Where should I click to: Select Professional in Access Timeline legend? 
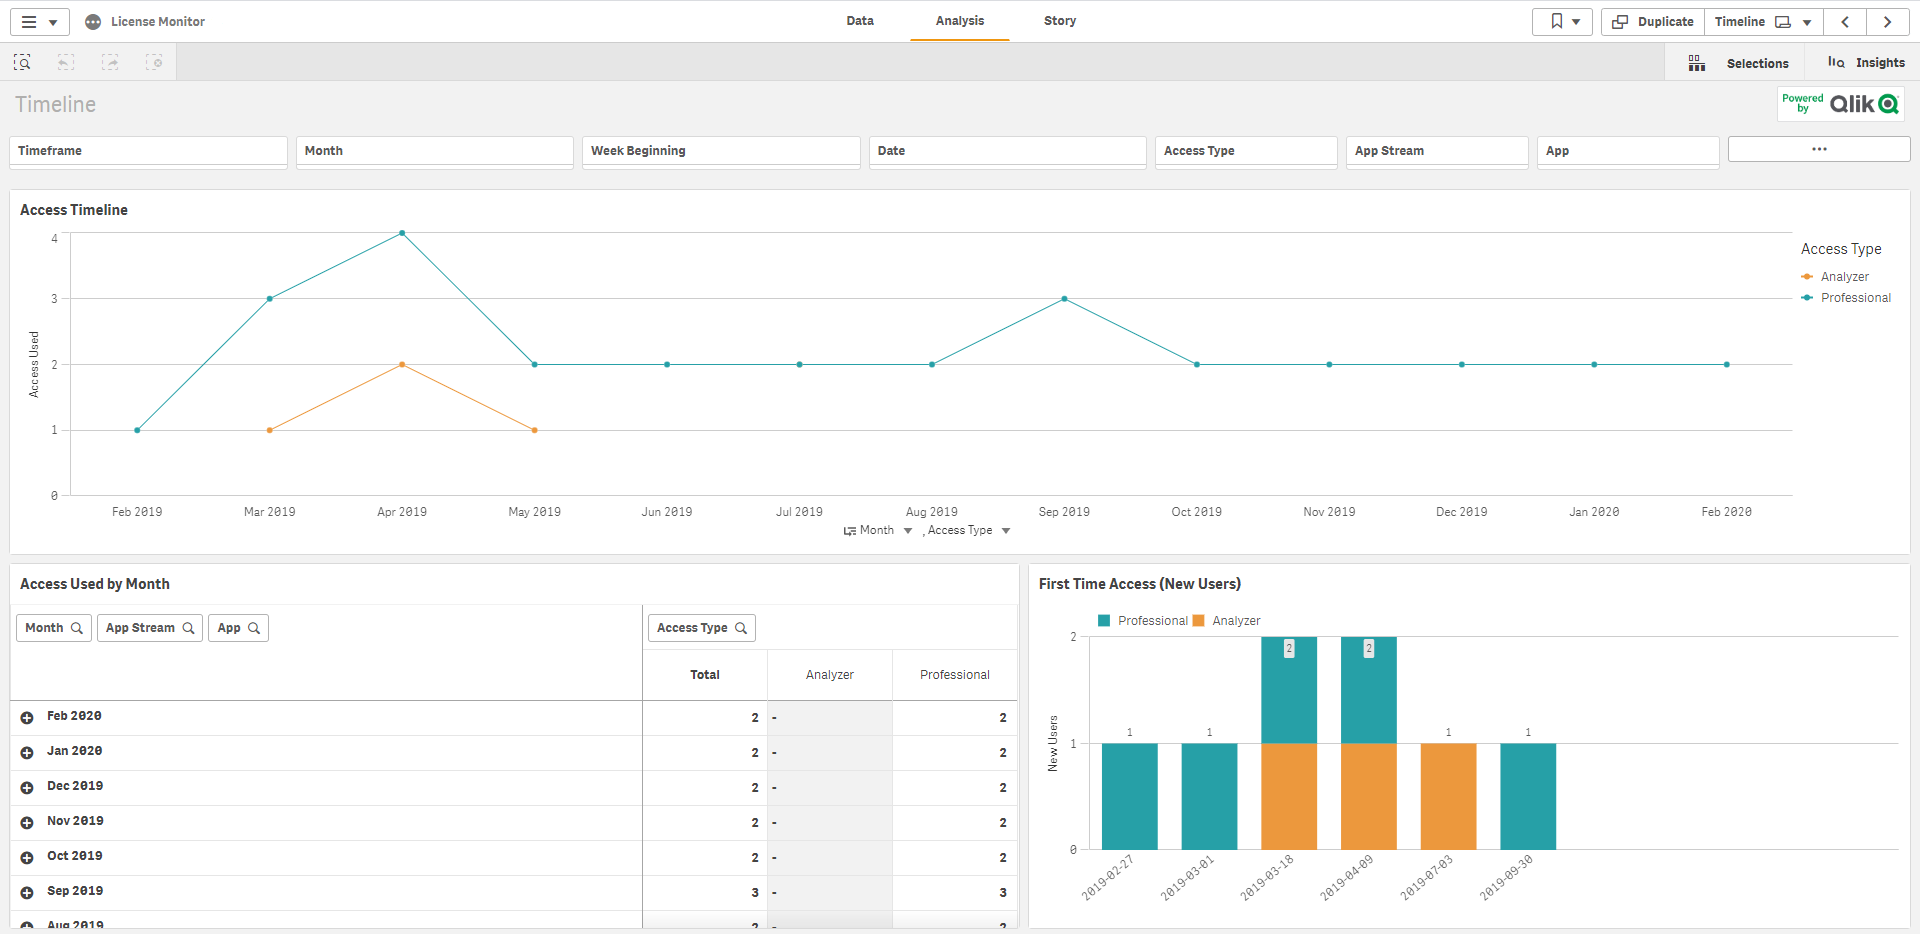coord(1846,298)
